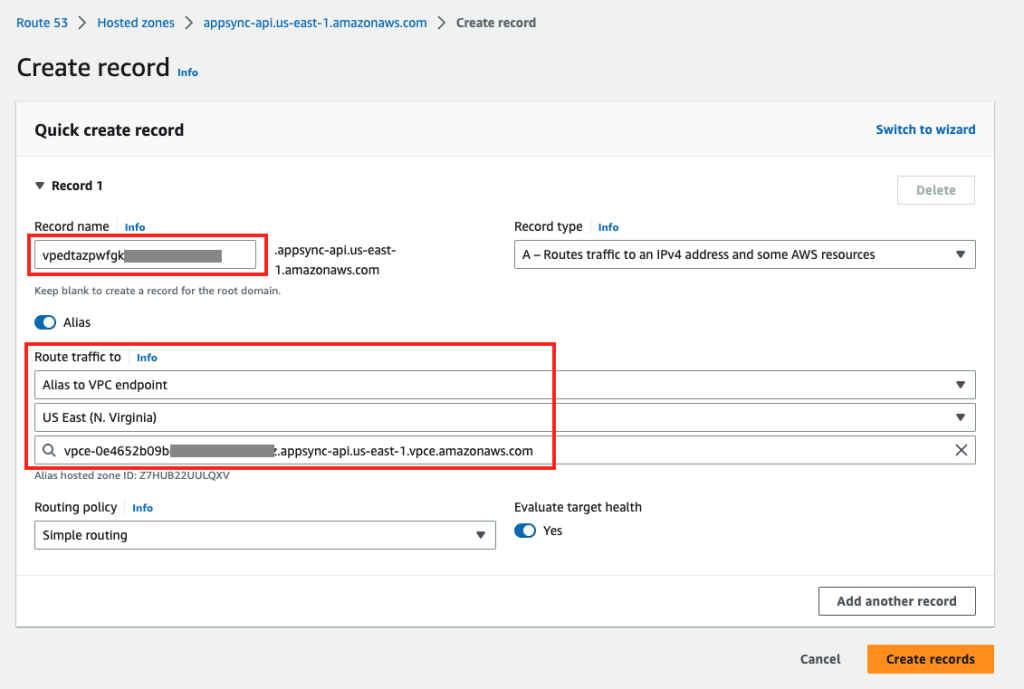Open the Info help beside Record name
The width and height of the screenshot is (1024, 689).
click(x=134, y=227)
